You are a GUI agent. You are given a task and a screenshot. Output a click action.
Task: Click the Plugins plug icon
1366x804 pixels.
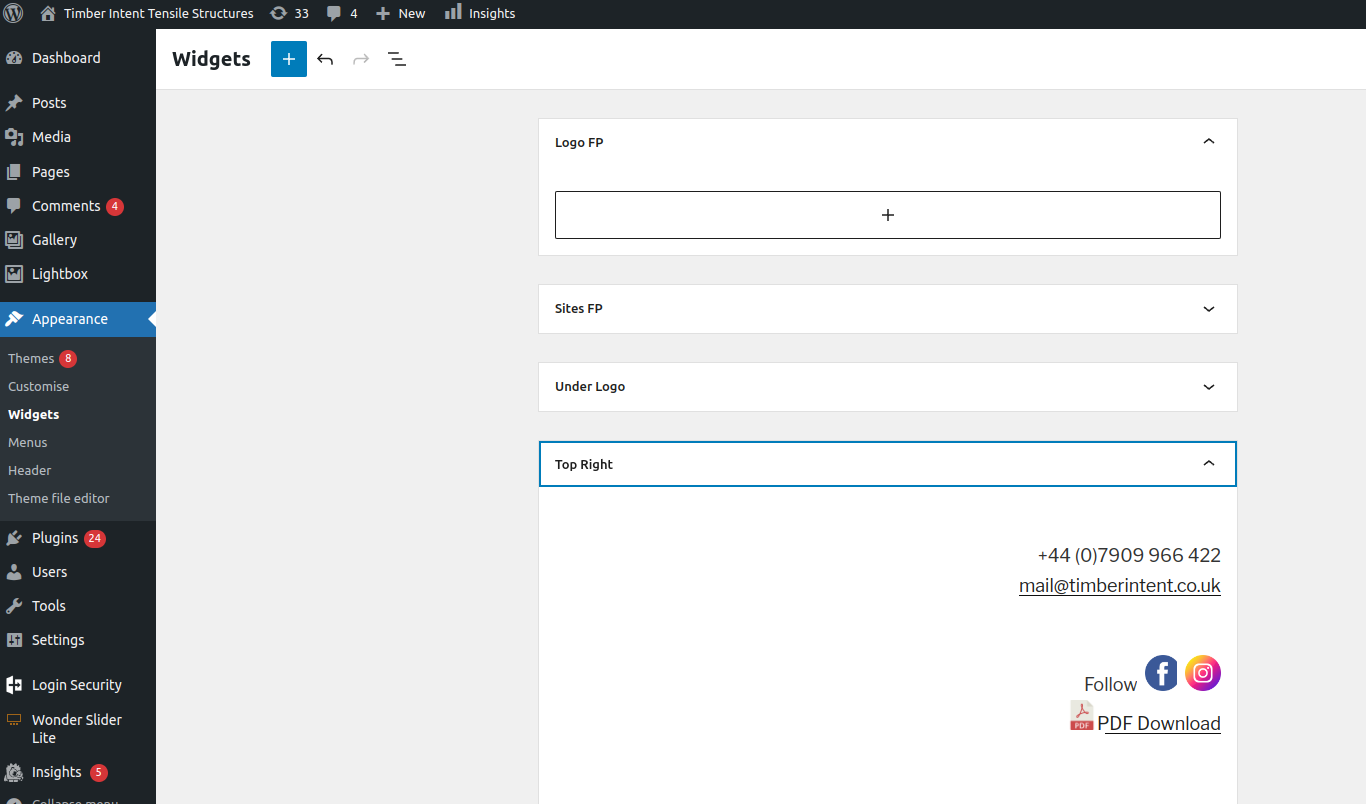click(14, 538)
